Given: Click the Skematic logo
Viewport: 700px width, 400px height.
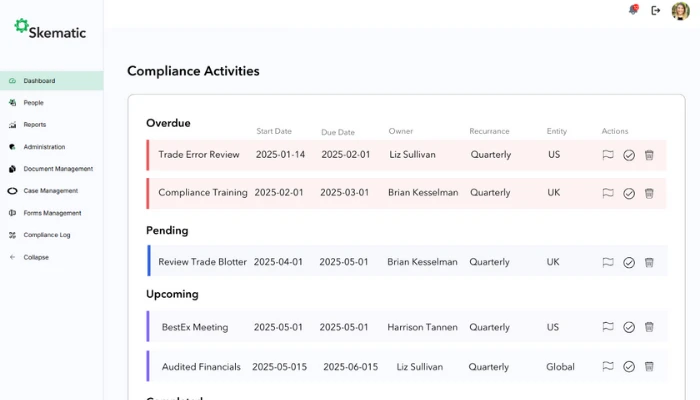Looking at the screenshot, I should [50, 30].
